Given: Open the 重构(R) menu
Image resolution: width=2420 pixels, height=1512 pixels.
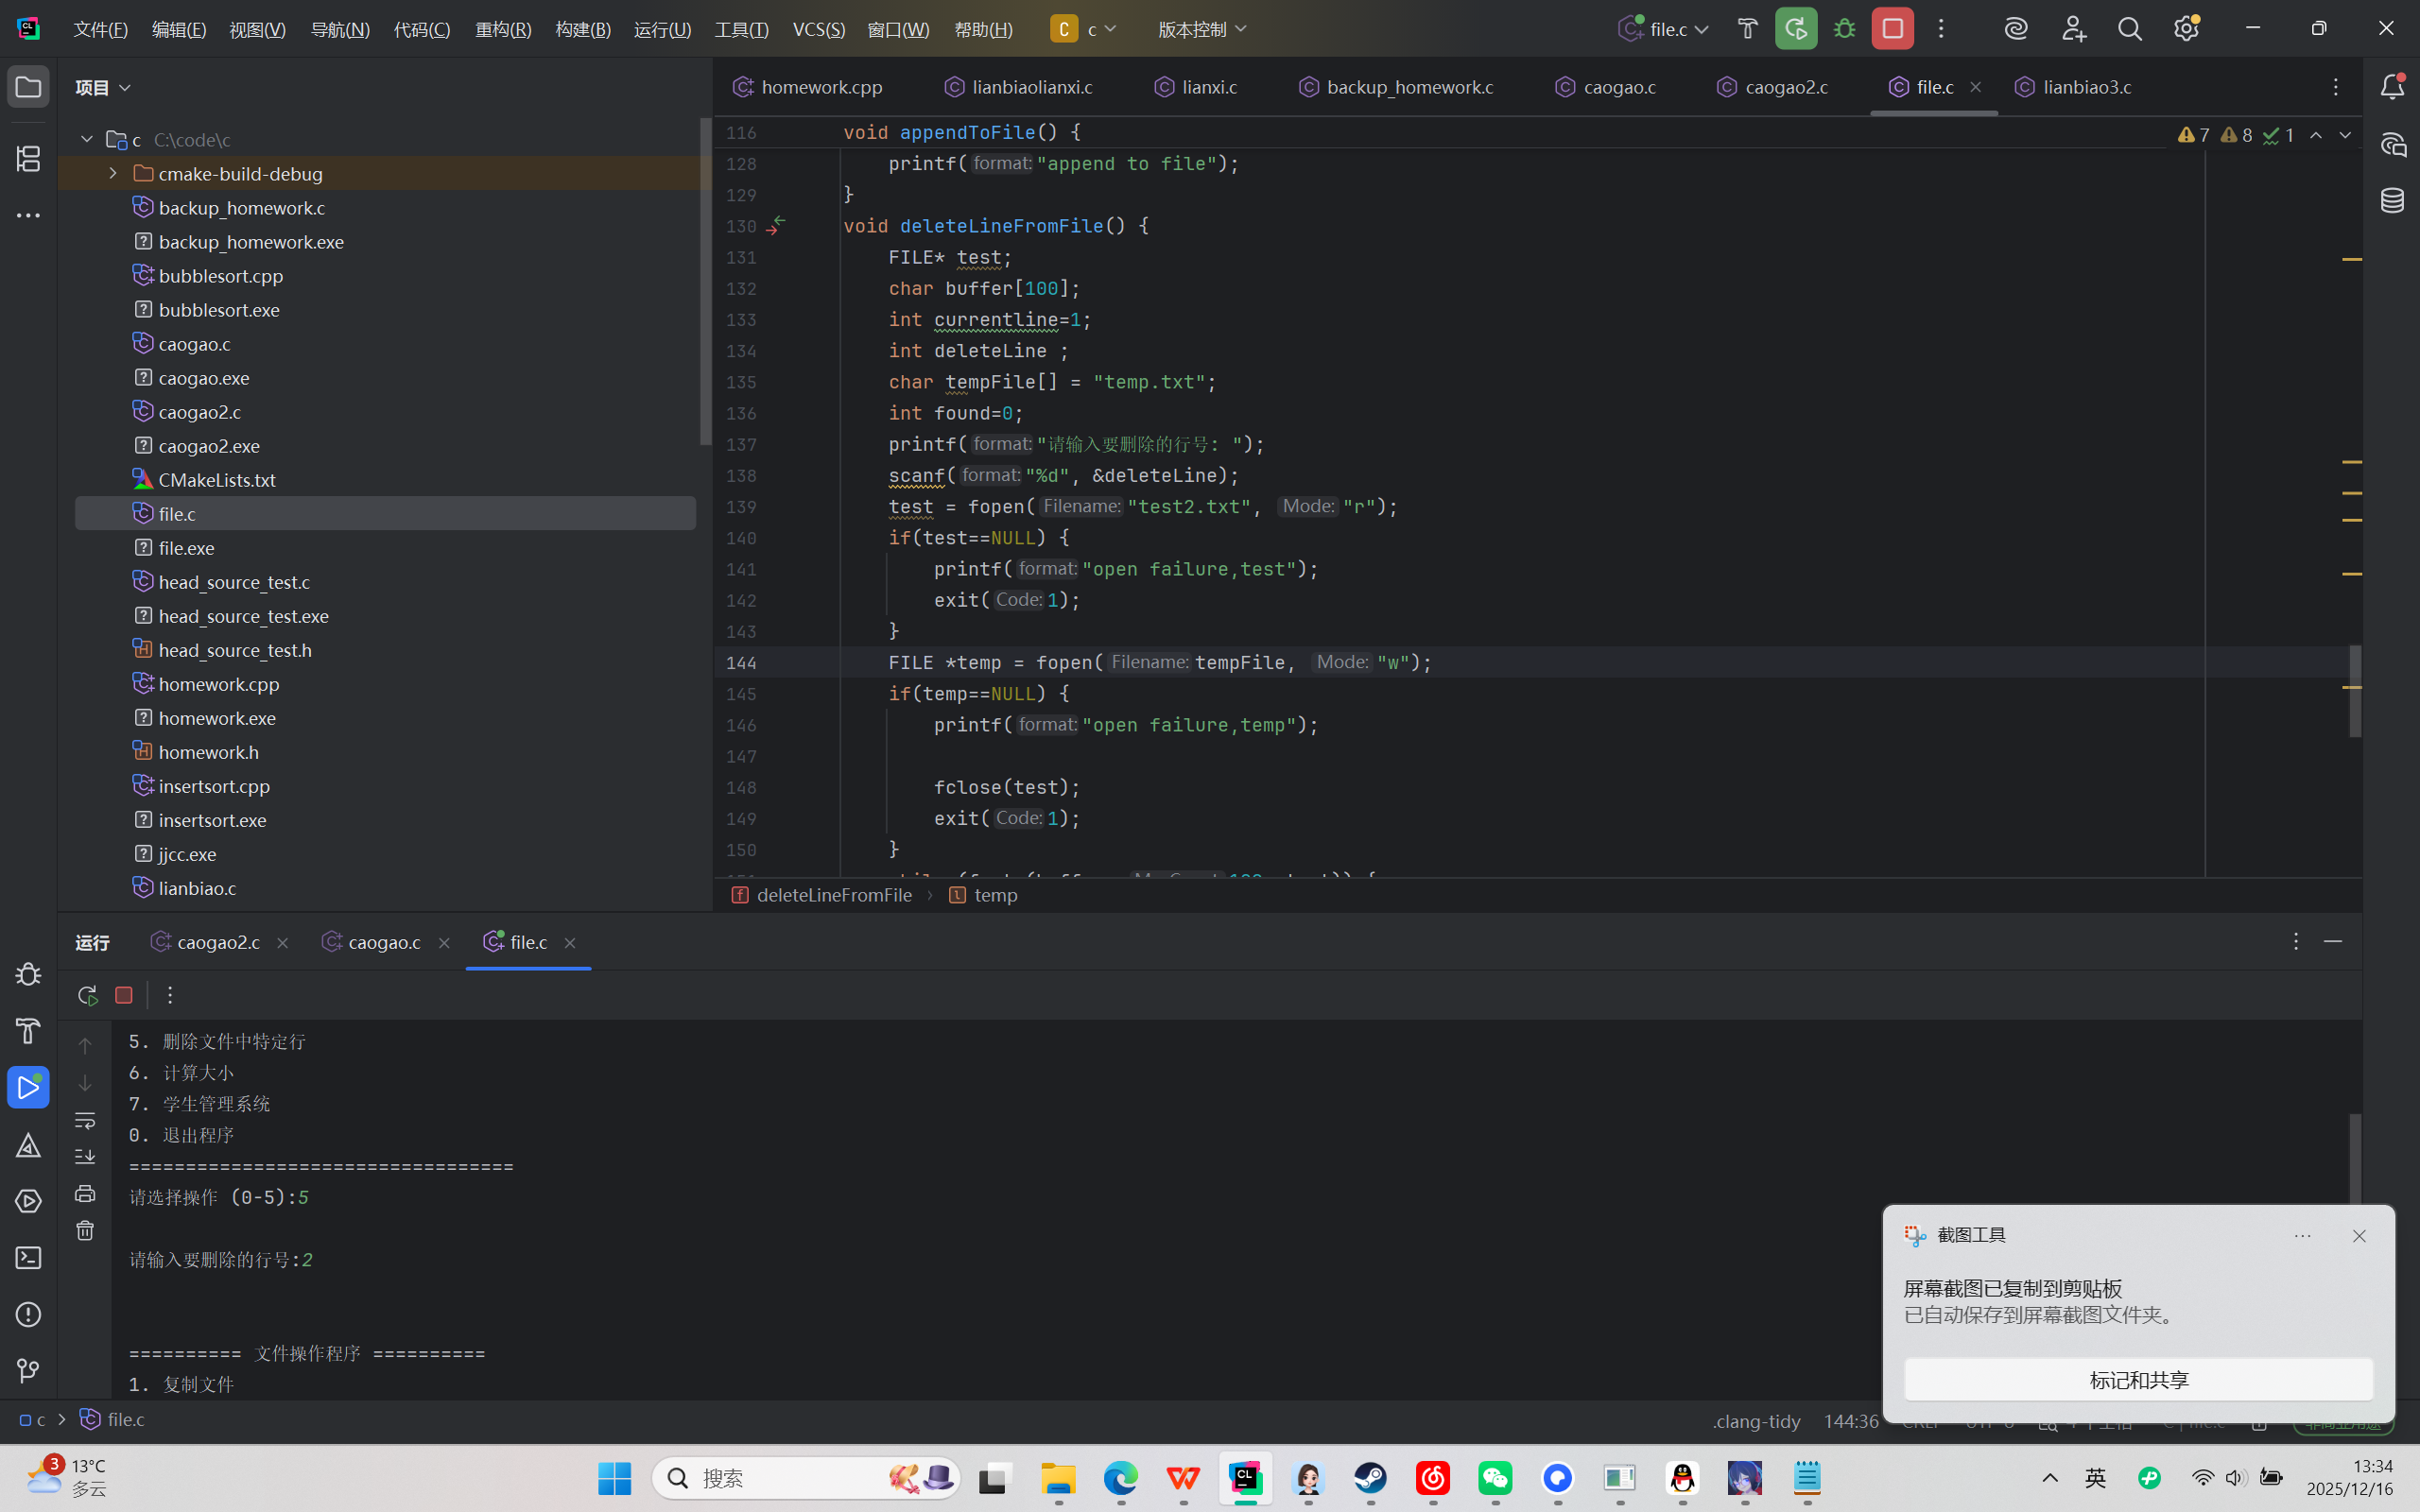Looking at the screenshot, I should pos(503,29).
